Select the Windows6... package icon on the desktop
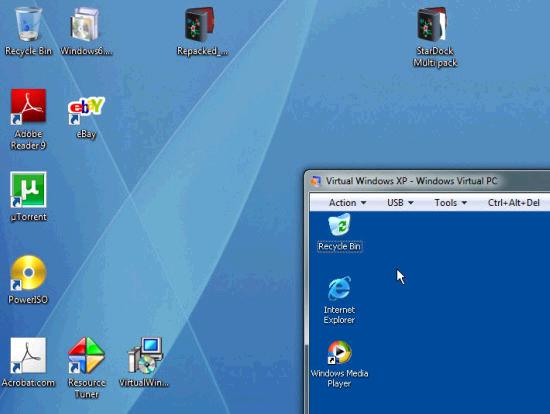Screen dimensions: 550x414 86,25
